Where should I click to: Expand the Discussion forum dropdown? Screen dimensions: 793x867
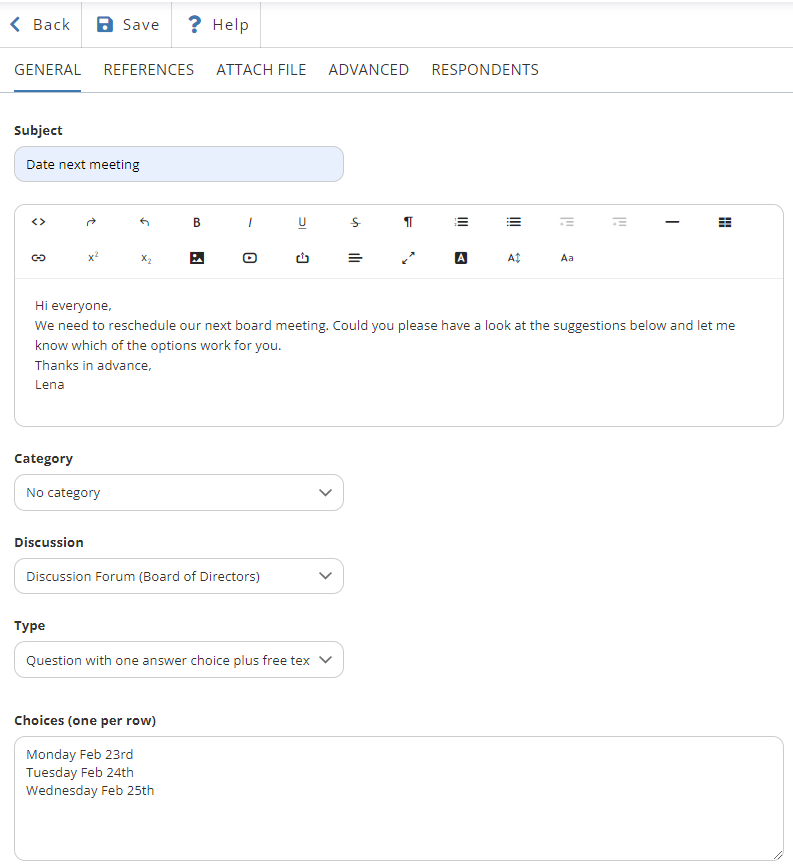(x=179, y=576)
